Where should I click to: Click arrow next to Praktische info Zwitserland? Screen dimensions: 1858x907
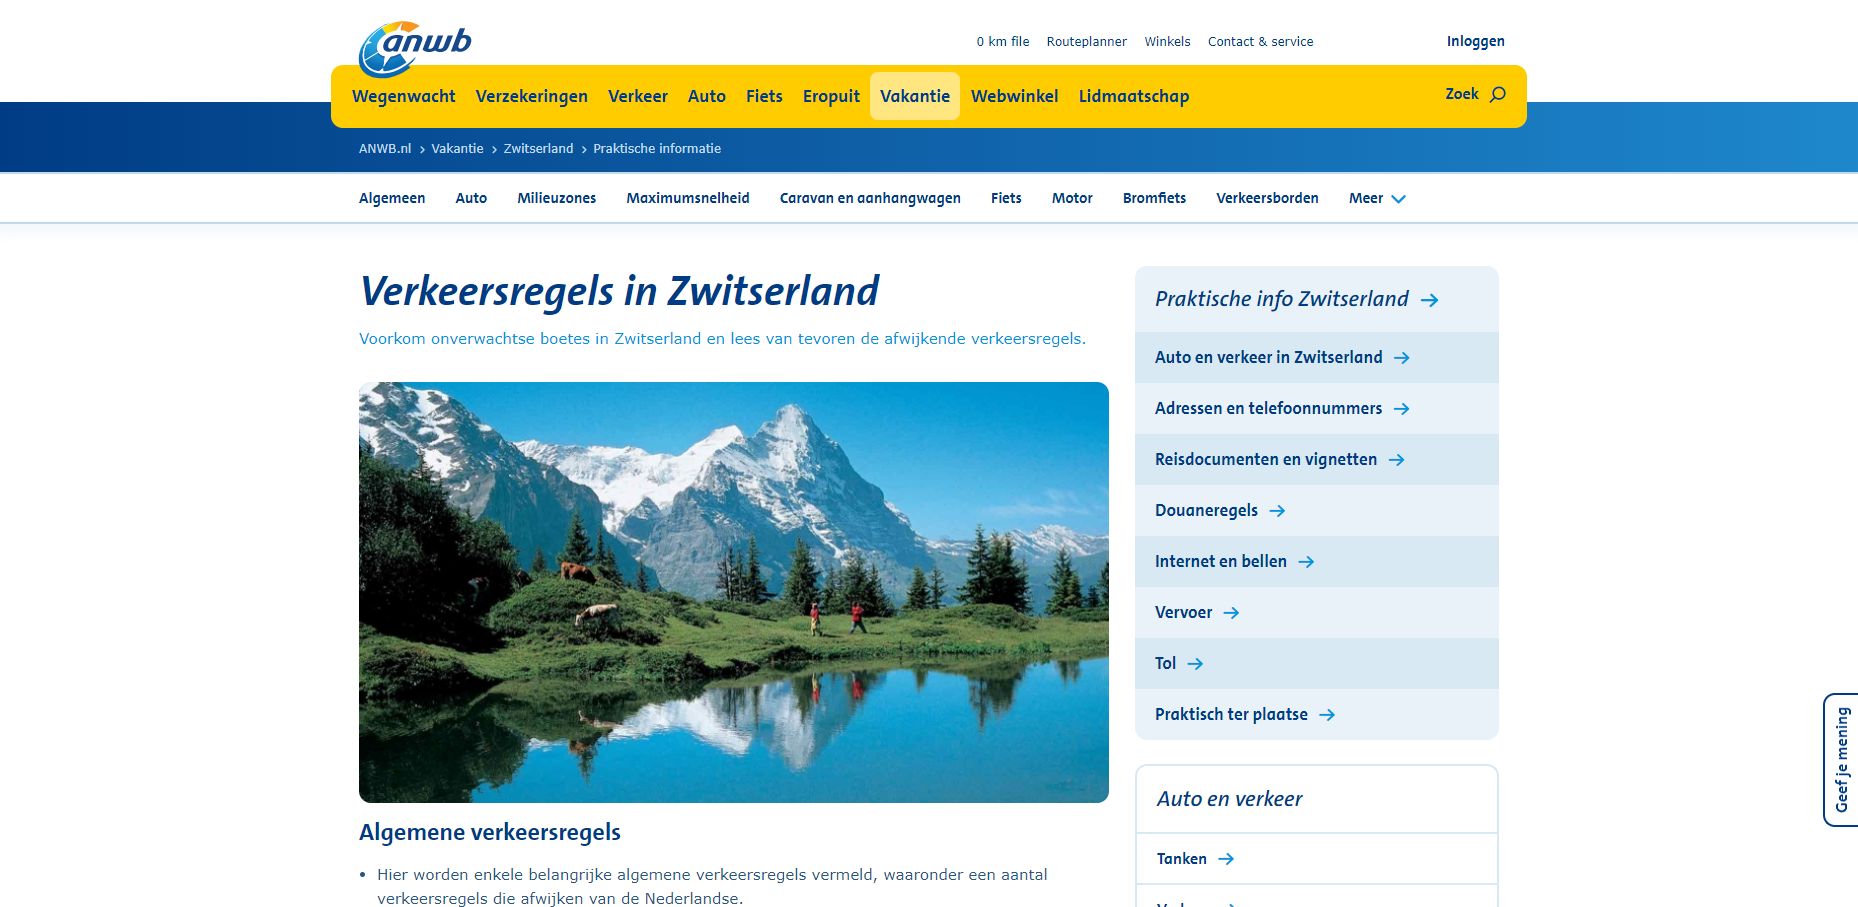click(1430, 300)
